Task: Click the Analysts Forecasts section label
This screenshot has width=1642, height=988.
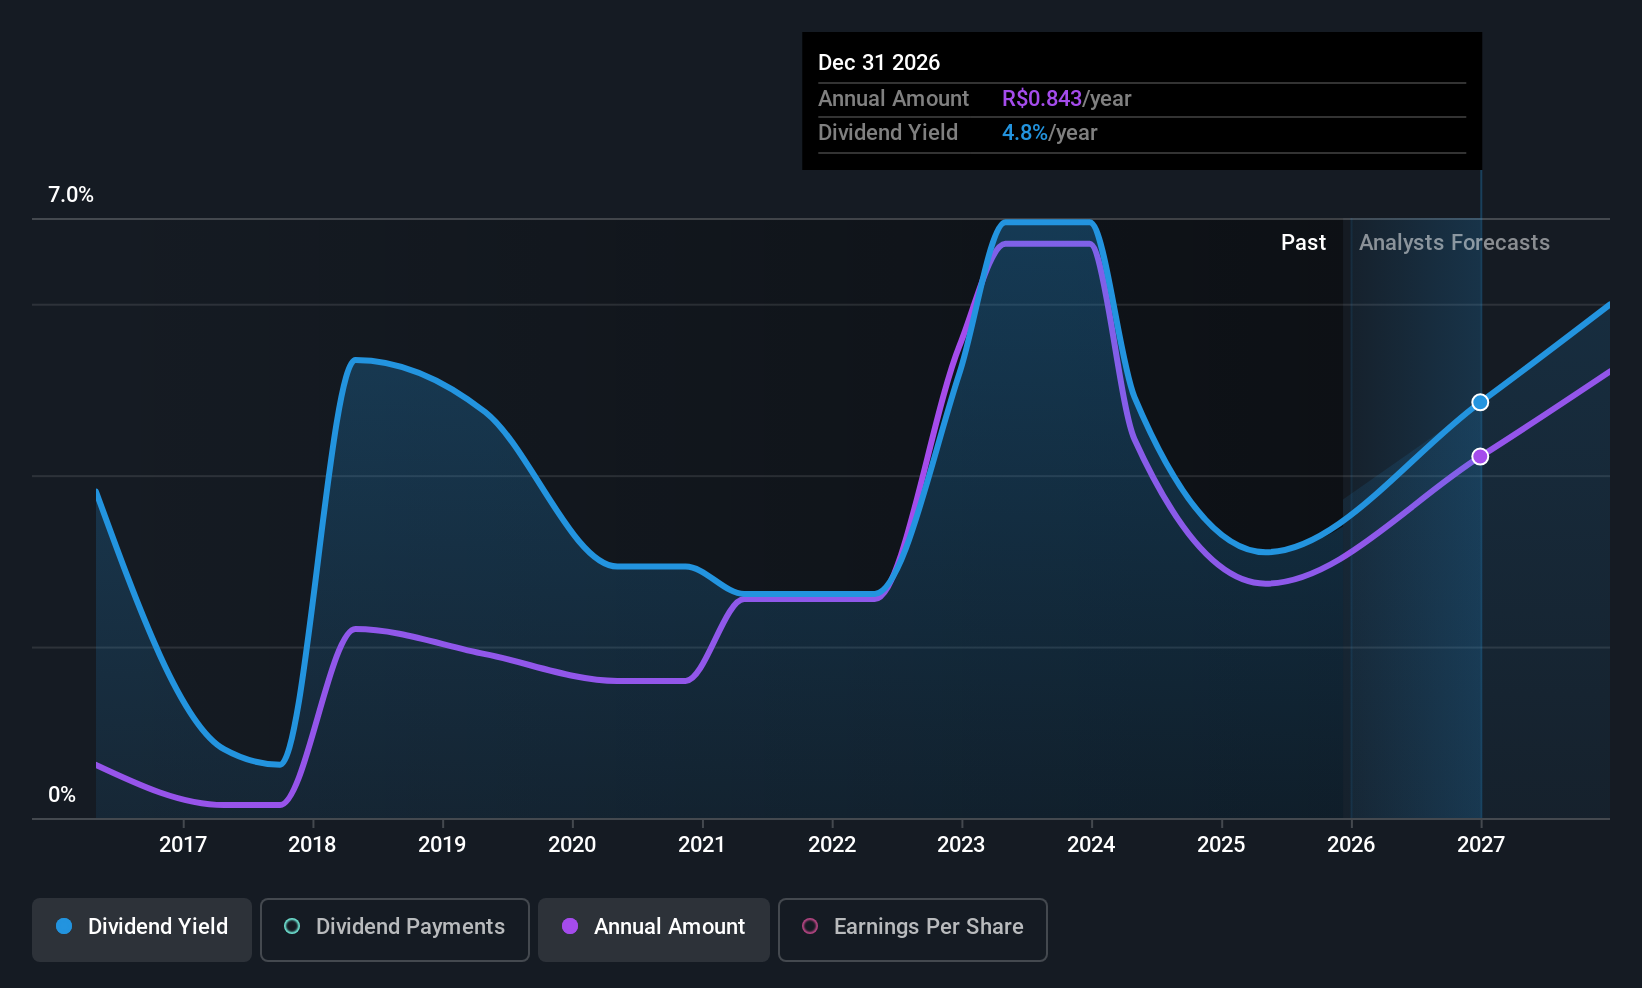Action: click(1454, 243)
